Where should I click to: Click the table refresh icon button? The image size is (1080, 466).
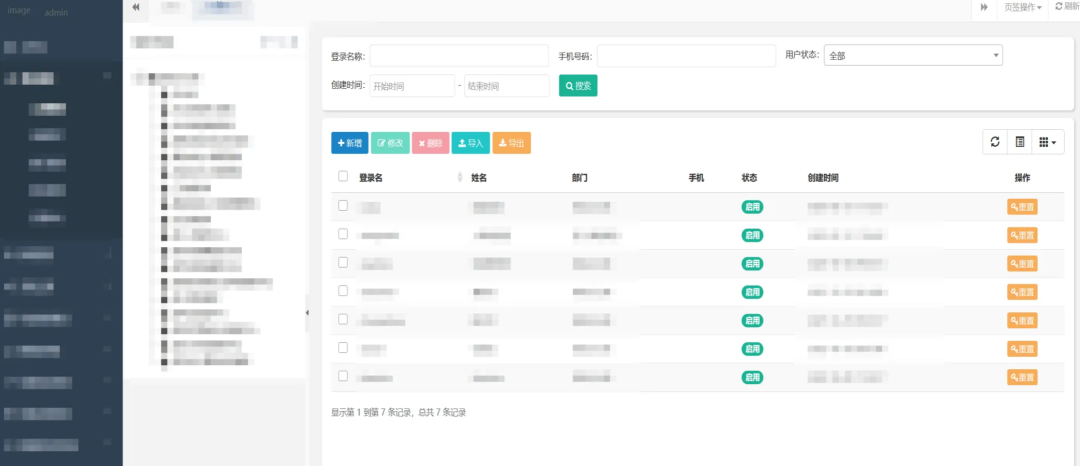[995, 143]
